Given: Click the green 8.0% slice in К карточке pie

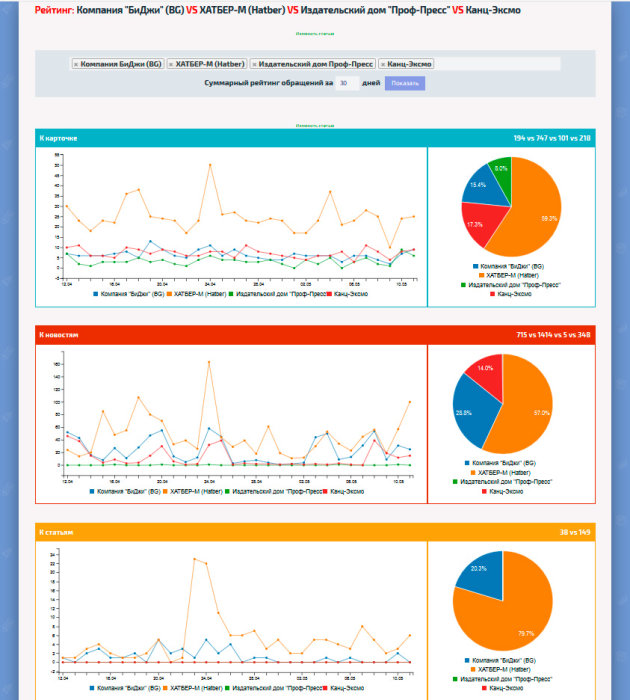Looking at the screenshot, I should coord(502,174).
